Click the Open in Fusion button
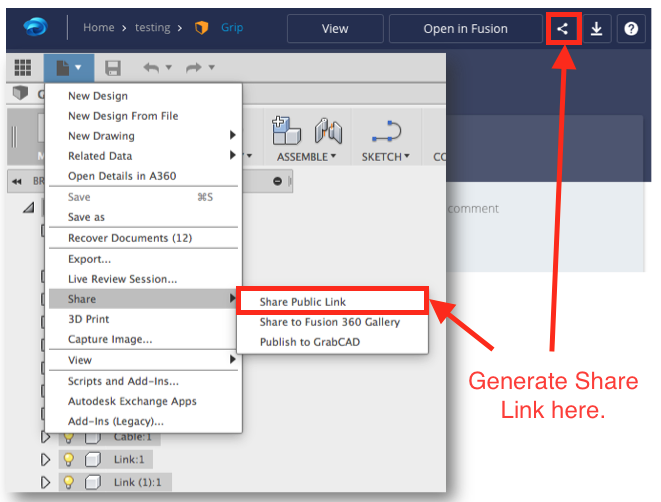661x502 pixels. pyautogui.click(x=465, y=29)
